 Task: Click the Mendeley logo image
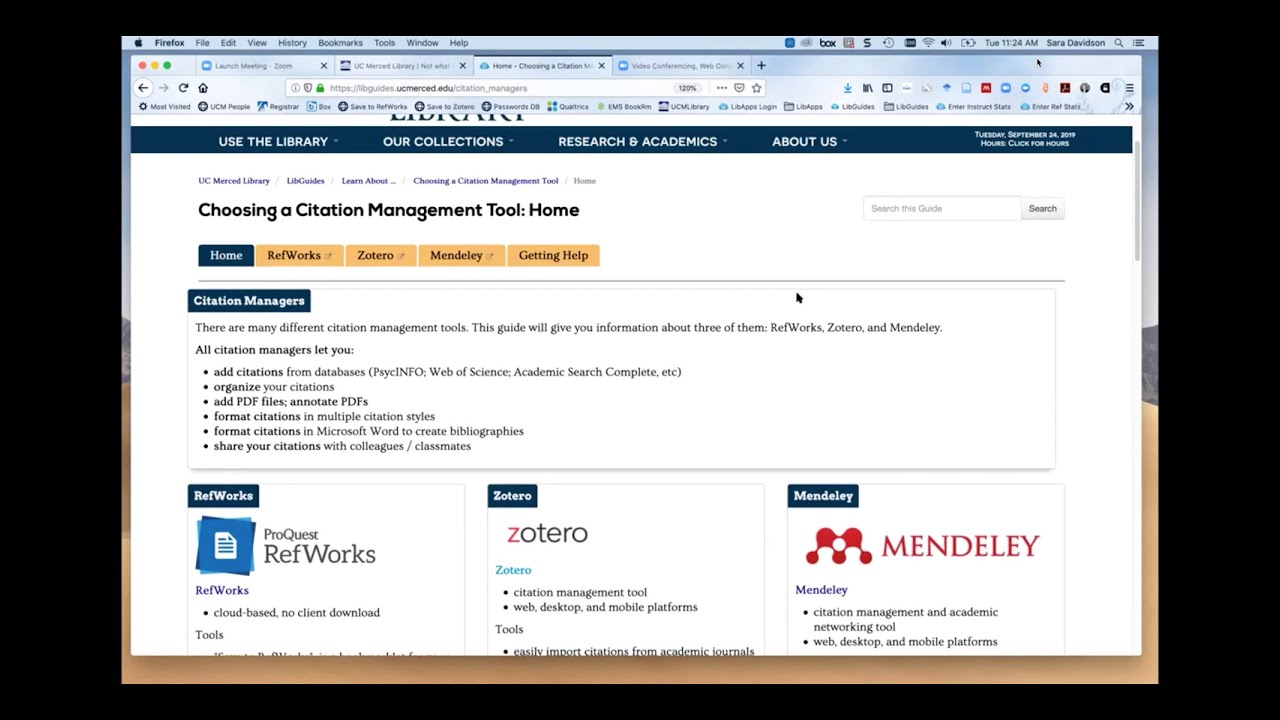[923, 546]
